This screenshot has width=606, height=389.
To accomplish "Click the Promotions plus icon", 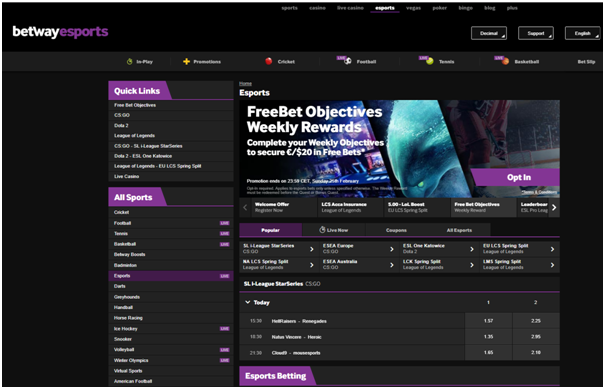I will coord(186,61).
